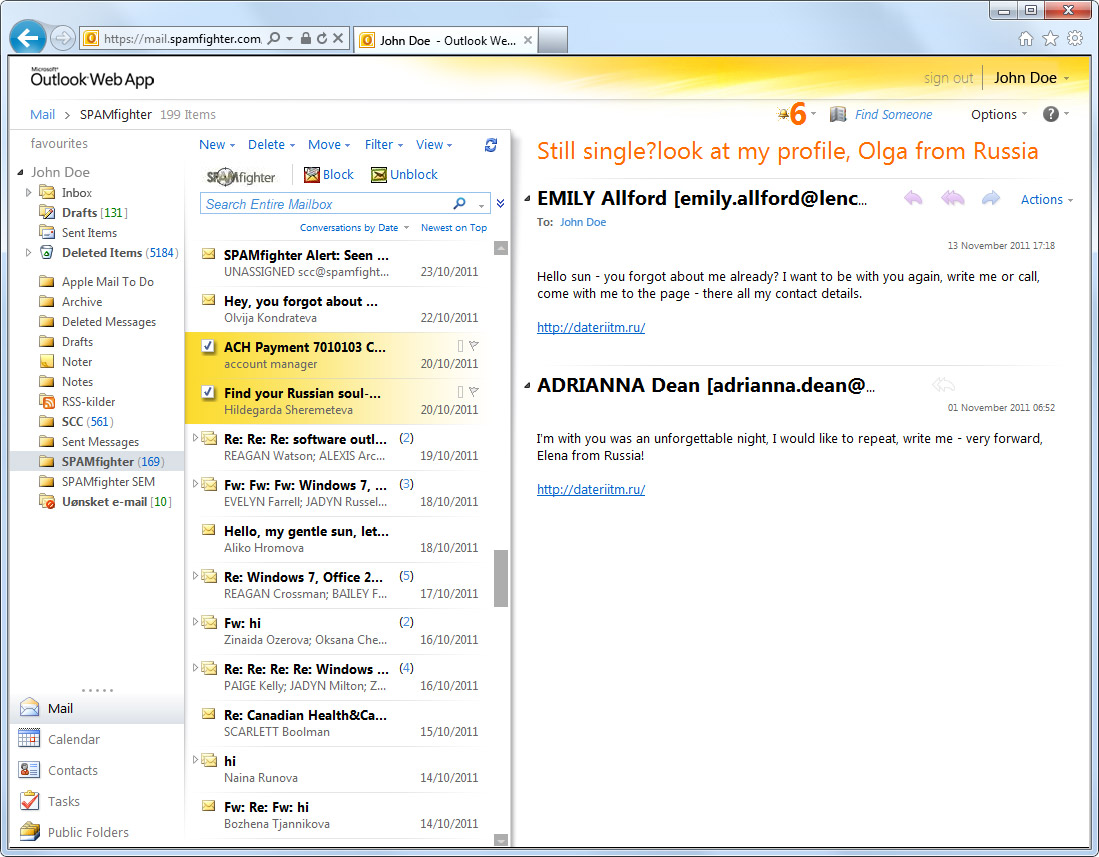
Task: Expand the Deleted Items folder tree arrow
Action: click(28, 253)
